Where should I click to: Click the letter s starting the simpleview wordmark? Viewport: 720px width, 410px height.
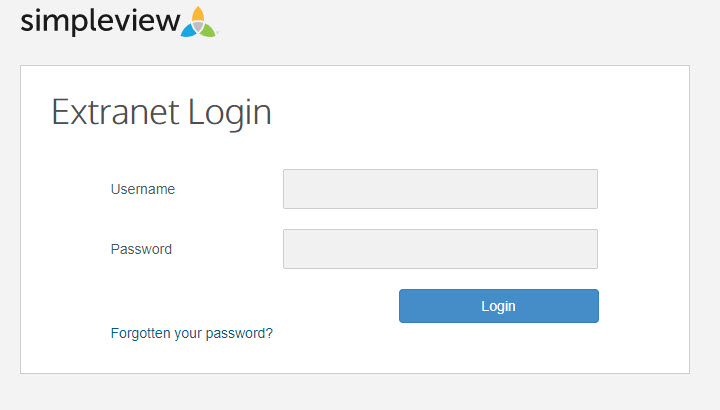click(x=27, y=23)
